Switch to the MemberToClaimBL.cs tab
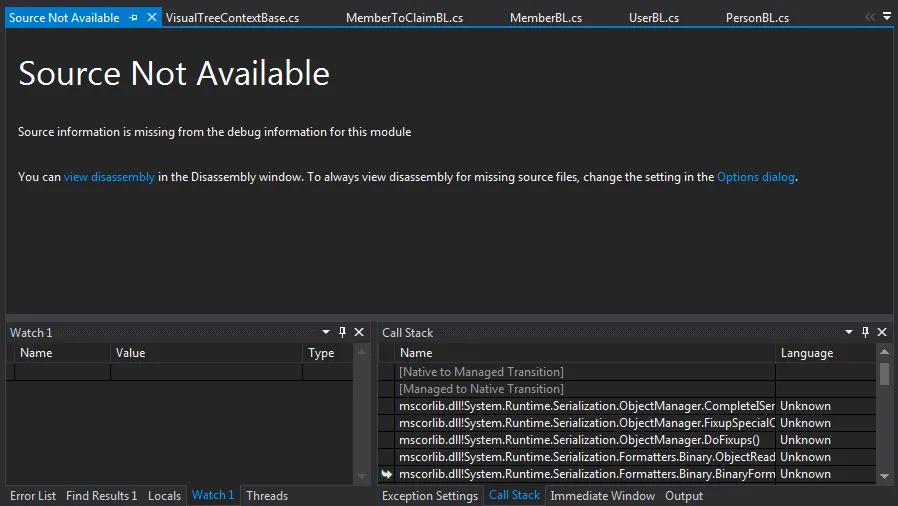The width and height of the screenshot is (898, 506). 404,18
